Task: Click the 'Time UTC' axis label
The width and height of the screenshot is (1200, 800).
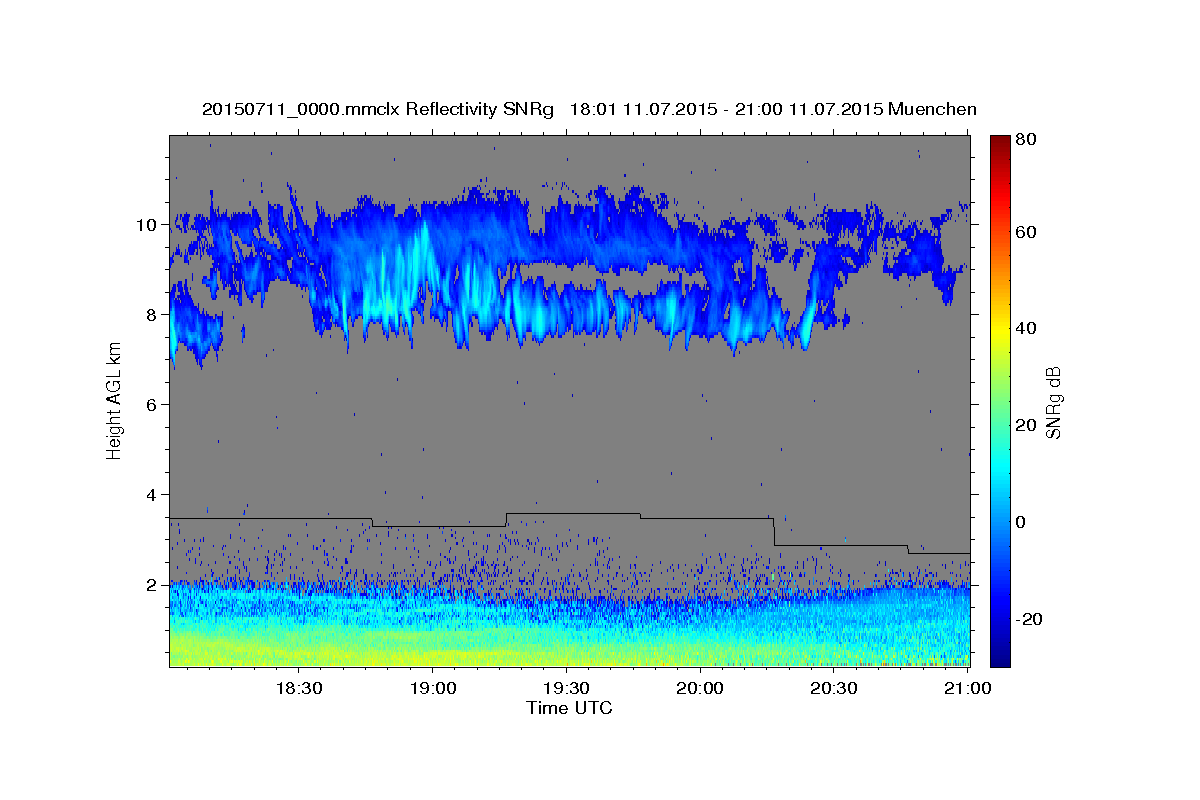Action: (569, 708)
